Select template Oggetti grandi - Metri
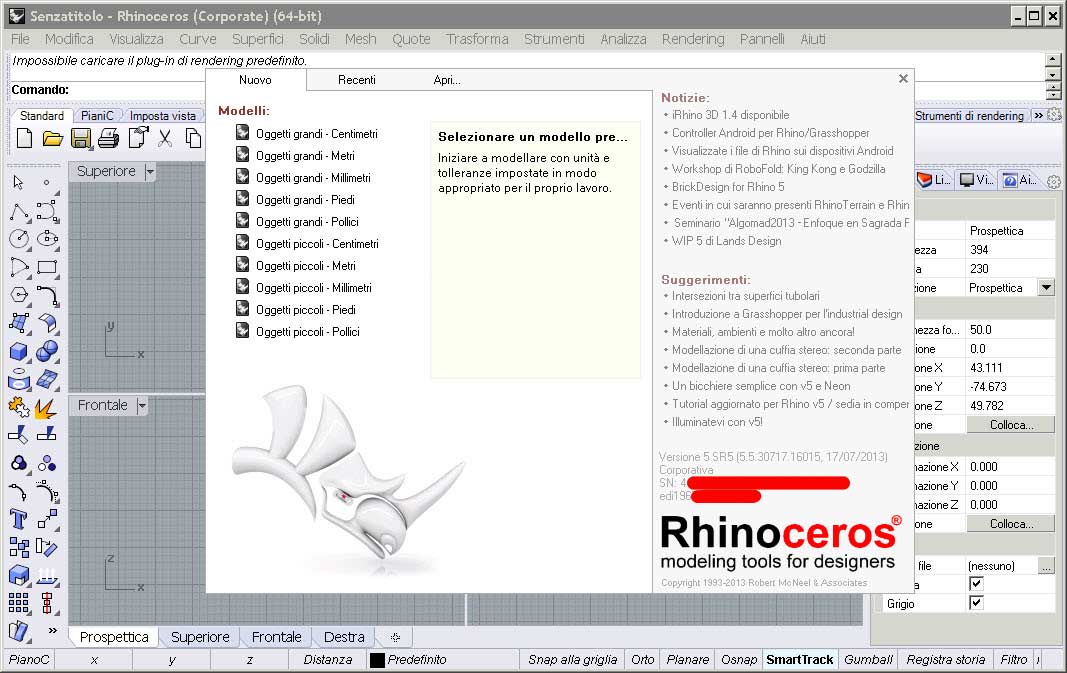The width and height of the screenshot is (1067, 673). click(x=305, y=156)
